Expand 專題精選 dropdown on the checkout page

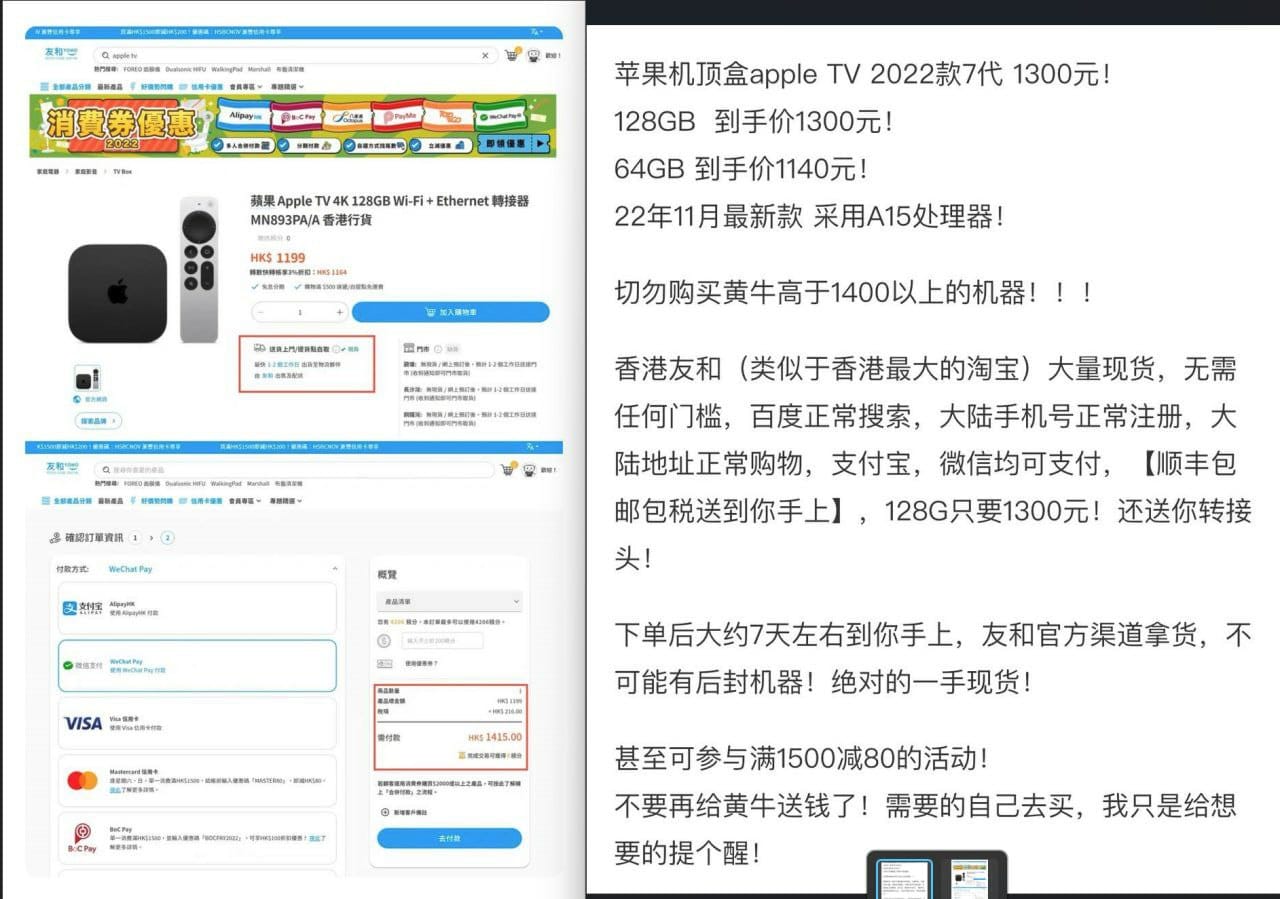[287, 500]
